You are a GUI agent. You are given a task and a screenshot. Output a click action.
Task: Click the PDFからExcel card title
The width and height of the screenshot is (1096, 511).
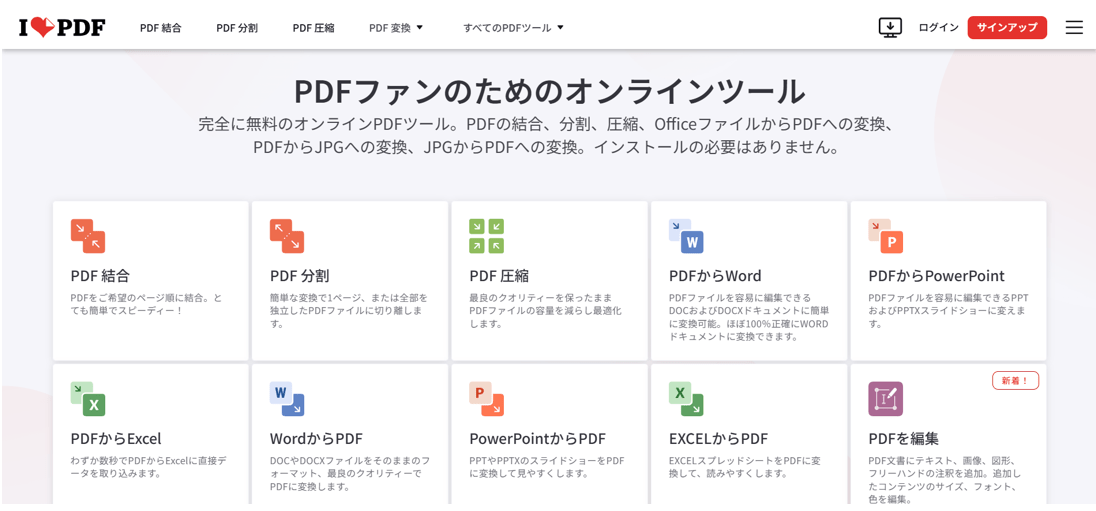coord(116,439)
